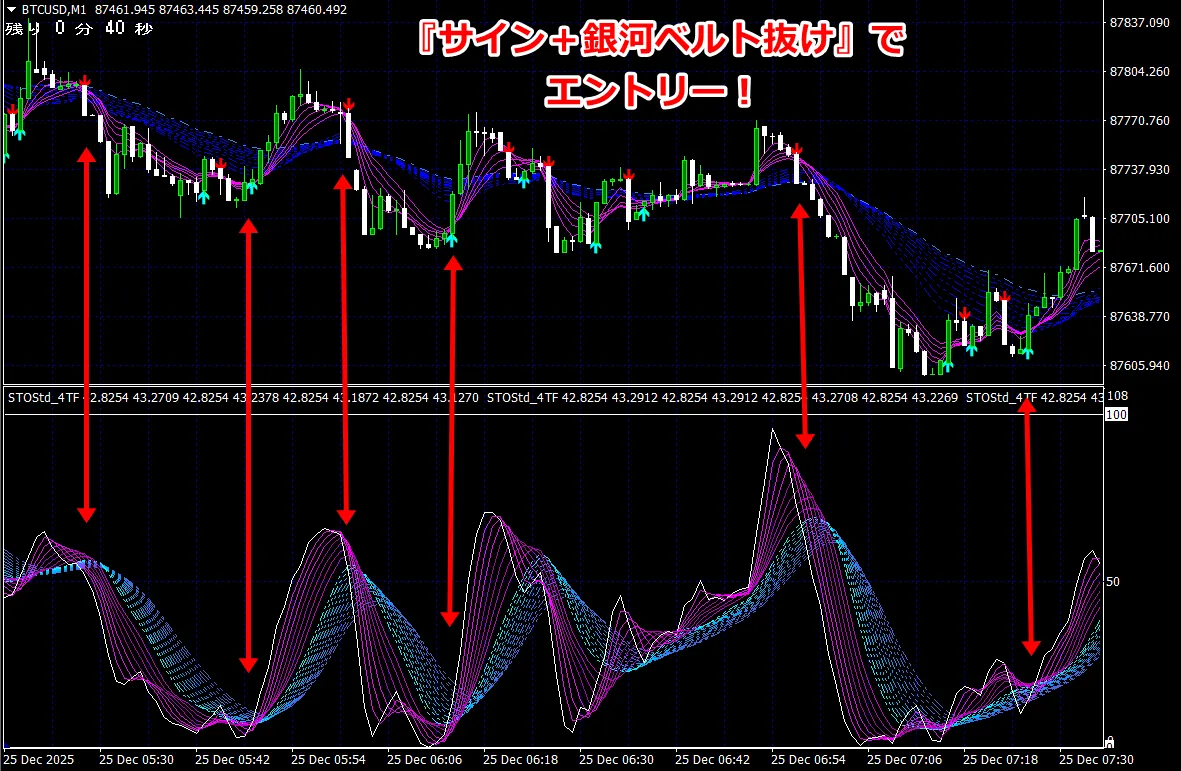
Task: Click price scale label 87770.760
Action: point(1140,120)
